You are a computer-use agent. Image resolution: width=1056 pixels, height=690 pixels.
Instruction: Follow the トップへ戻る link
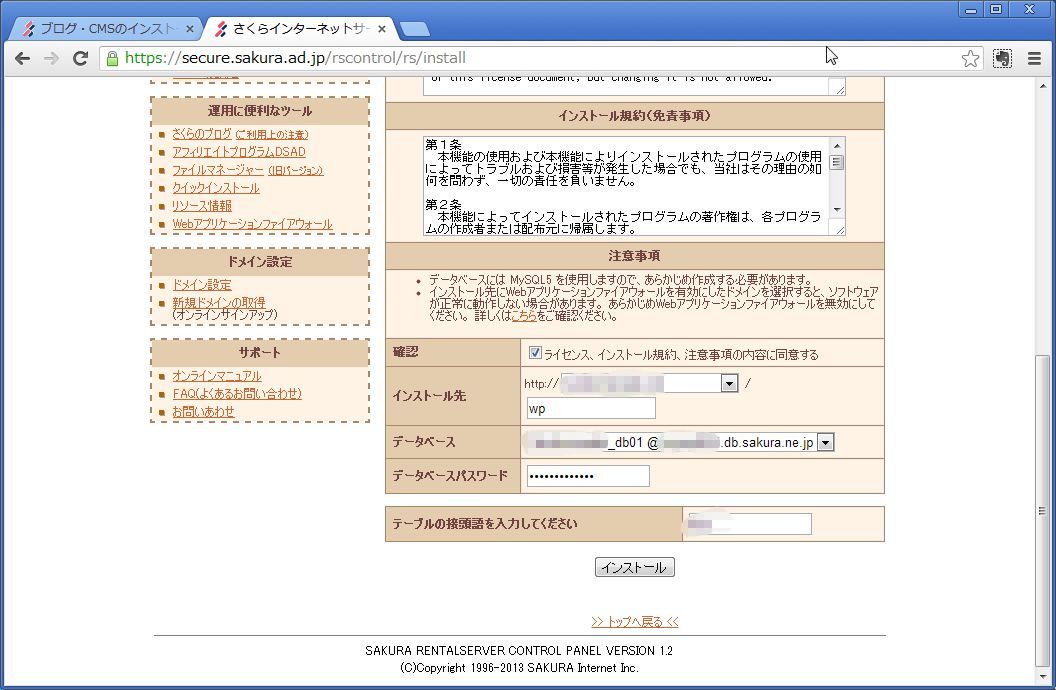pyautogui.click(x=634, y=621)
